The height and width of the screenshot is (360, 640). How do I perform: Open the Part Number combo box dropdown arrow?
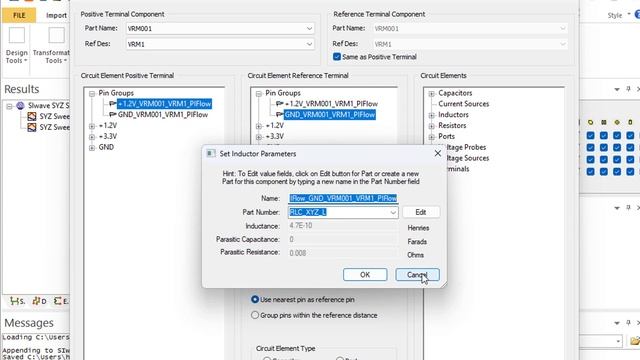click(x=393, y=212)
